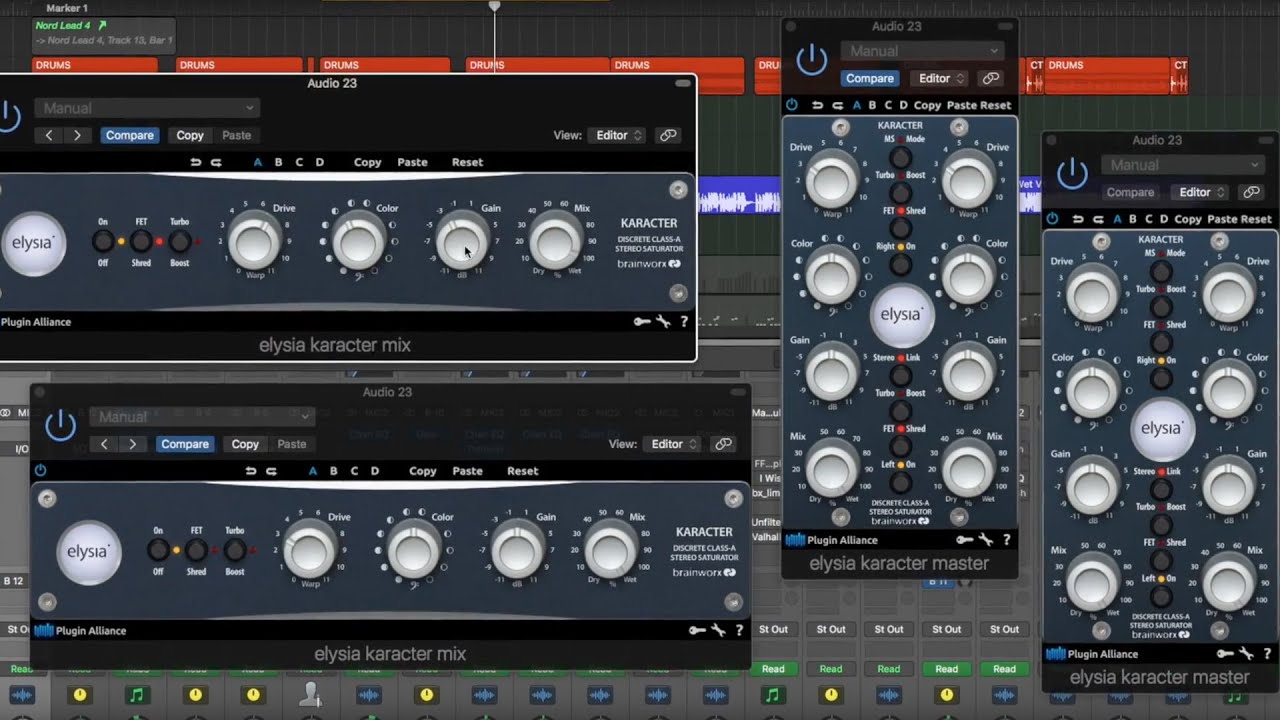Open question mark help in upper karacter mix window
This screenshot has width=1280, height=720.
(684, 322)
